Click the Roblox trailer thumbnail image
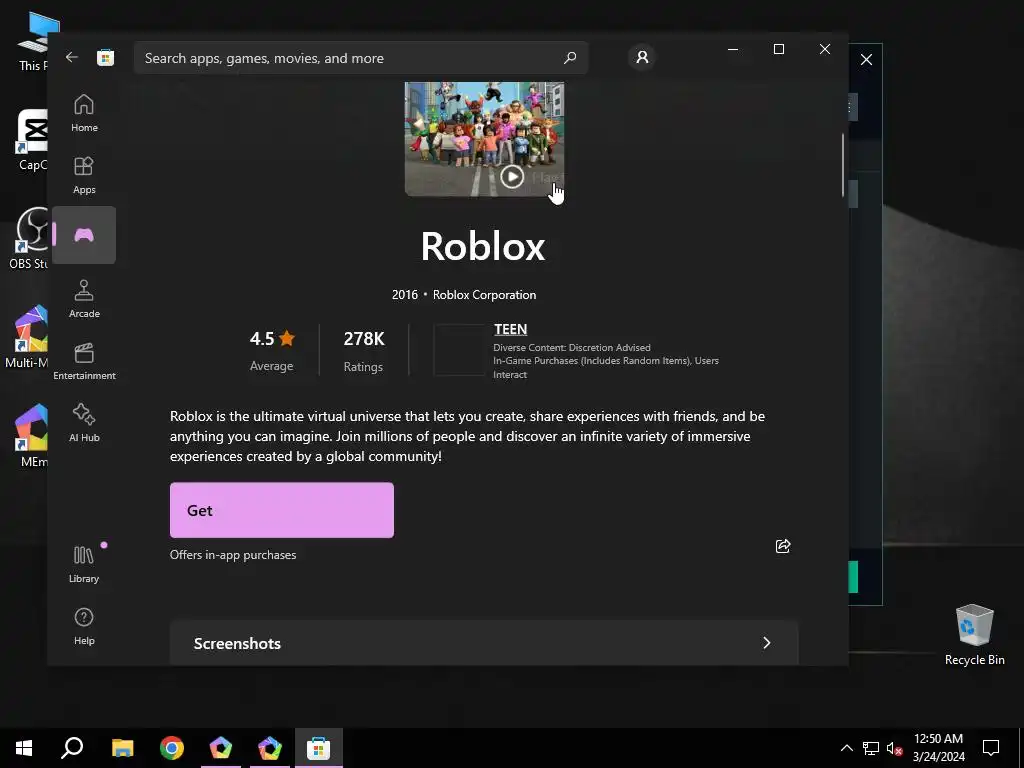 point(485,138)
